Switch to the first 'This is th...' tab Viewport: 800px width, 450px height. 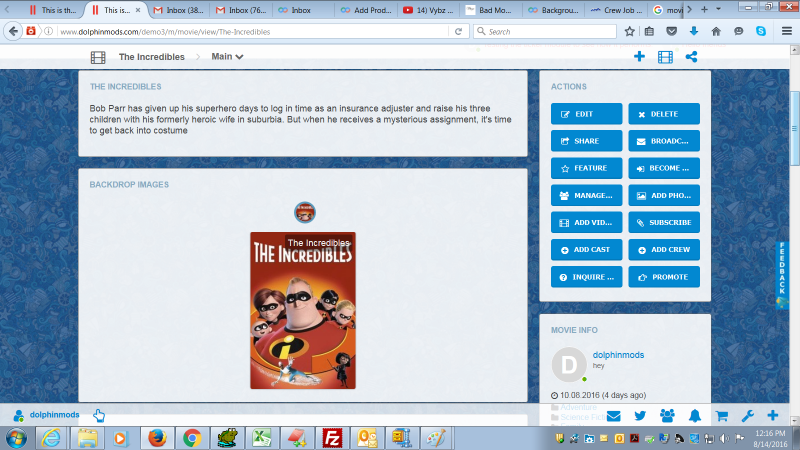(x=52, y=10)
